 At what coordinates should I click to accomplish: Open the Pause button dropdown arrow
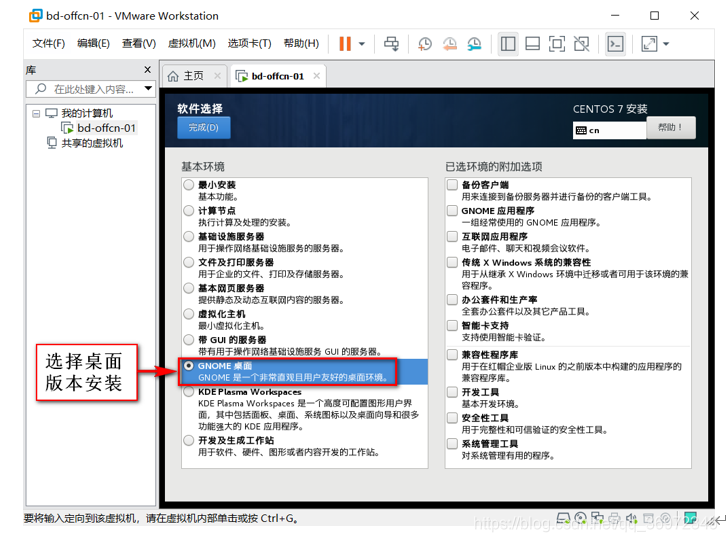click(x=362, y=44)
